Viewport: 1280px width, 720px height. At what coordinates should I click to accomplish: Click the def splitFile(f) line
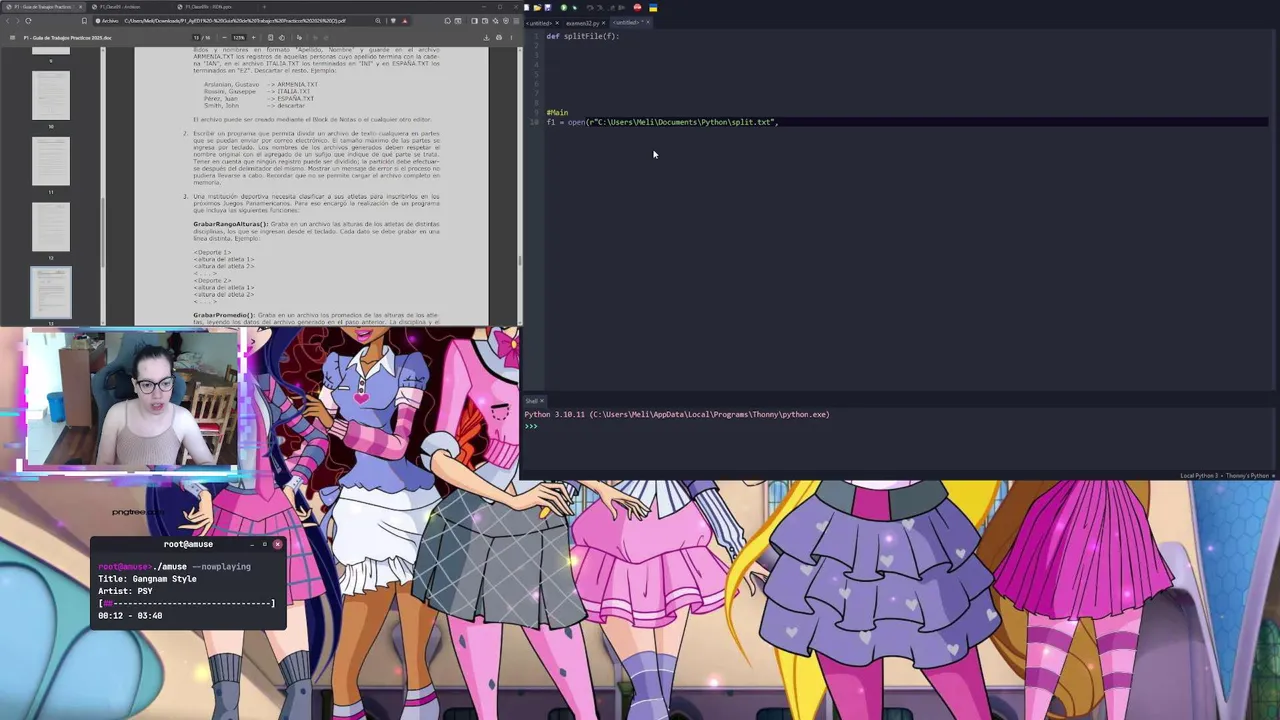(x=583, y=36)
